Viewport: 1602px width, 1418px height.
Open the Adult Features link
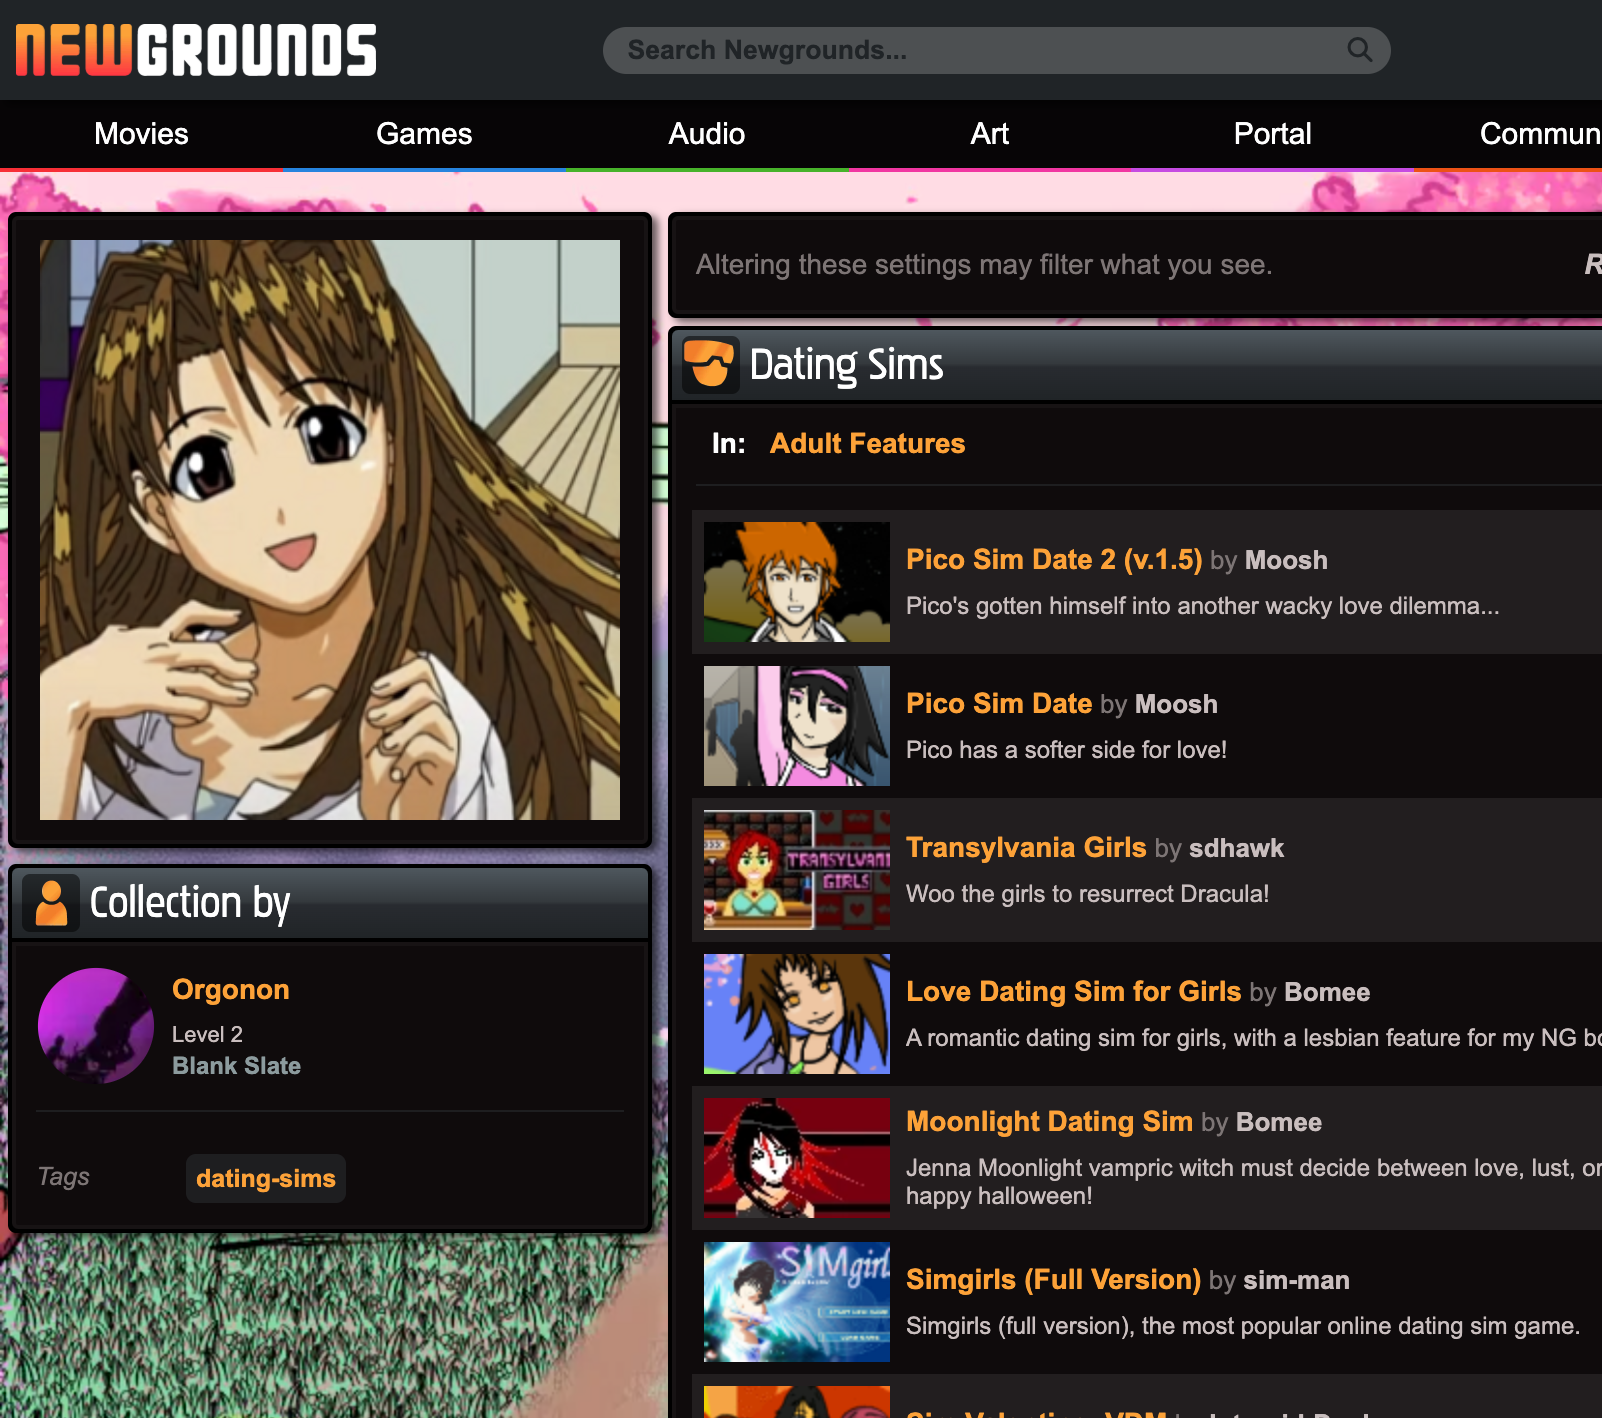tap(867, 443)
